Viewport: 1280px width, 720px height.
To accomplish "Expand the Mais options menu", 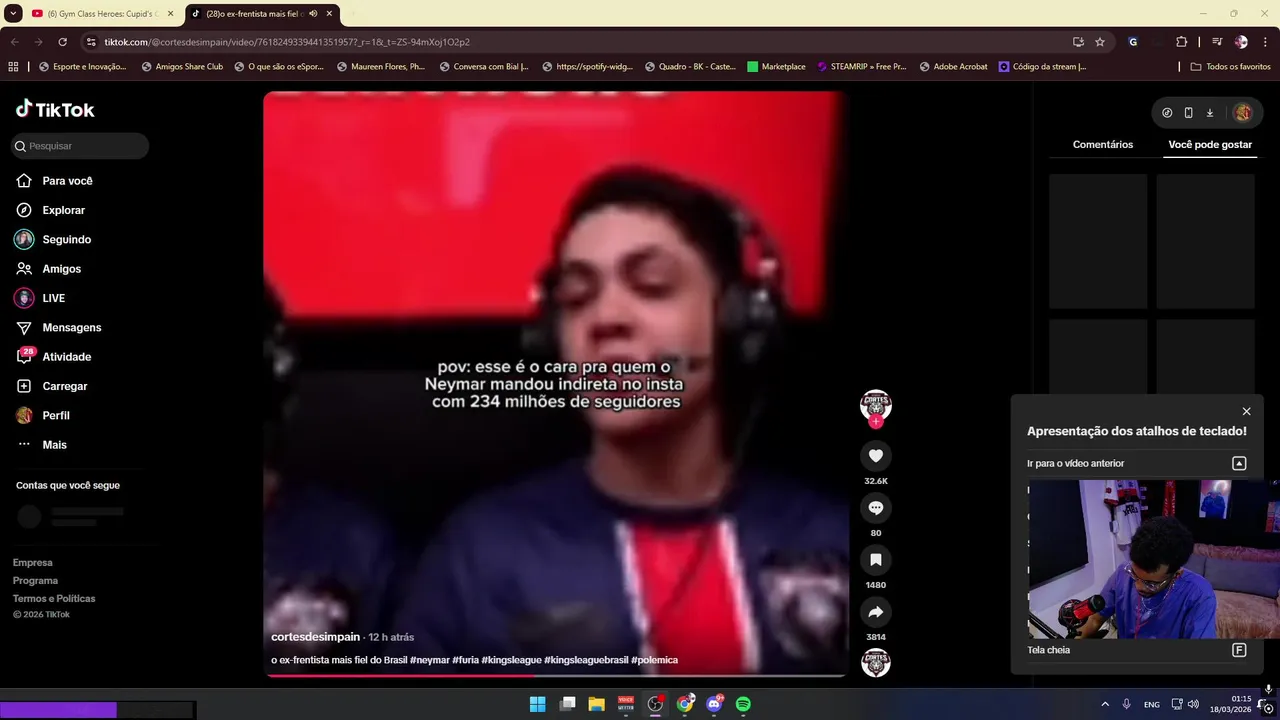I will click(x=41, y=445).
